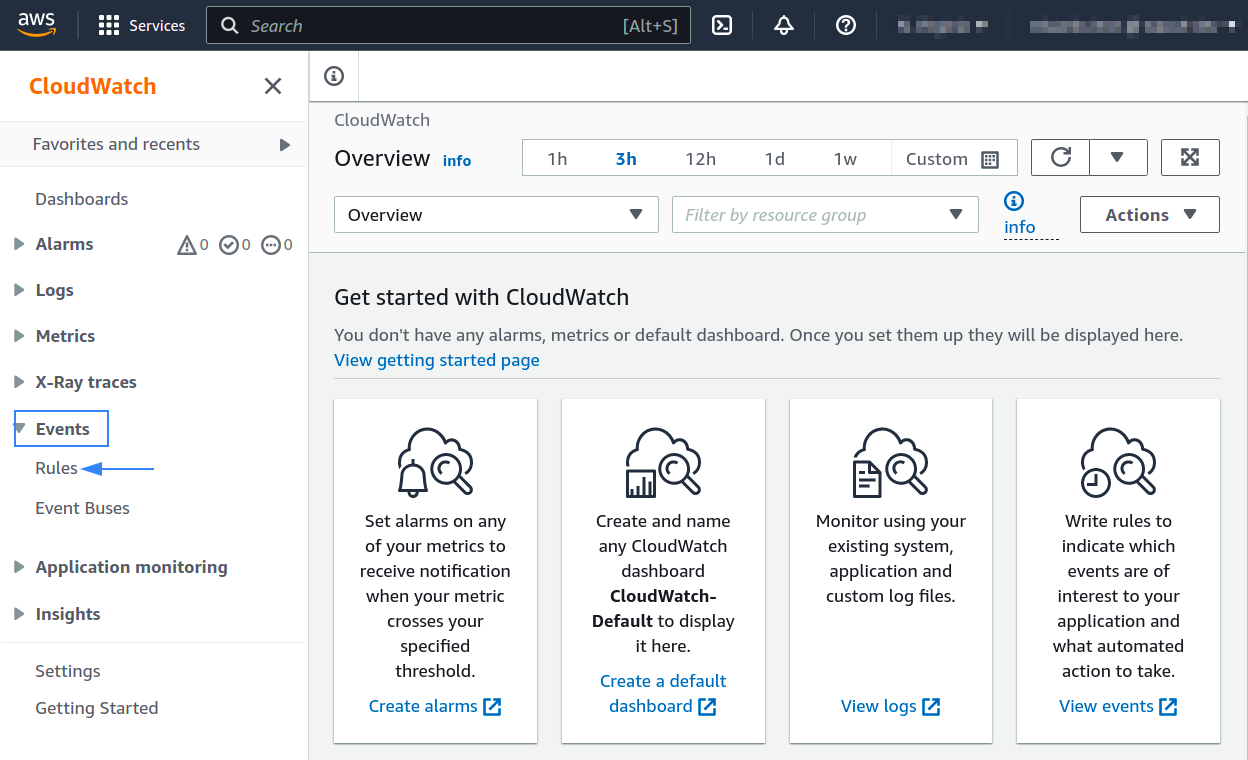1248x760 pixels.
Task: Click the insufficient data alarm count icon
Action: (271, 244)
